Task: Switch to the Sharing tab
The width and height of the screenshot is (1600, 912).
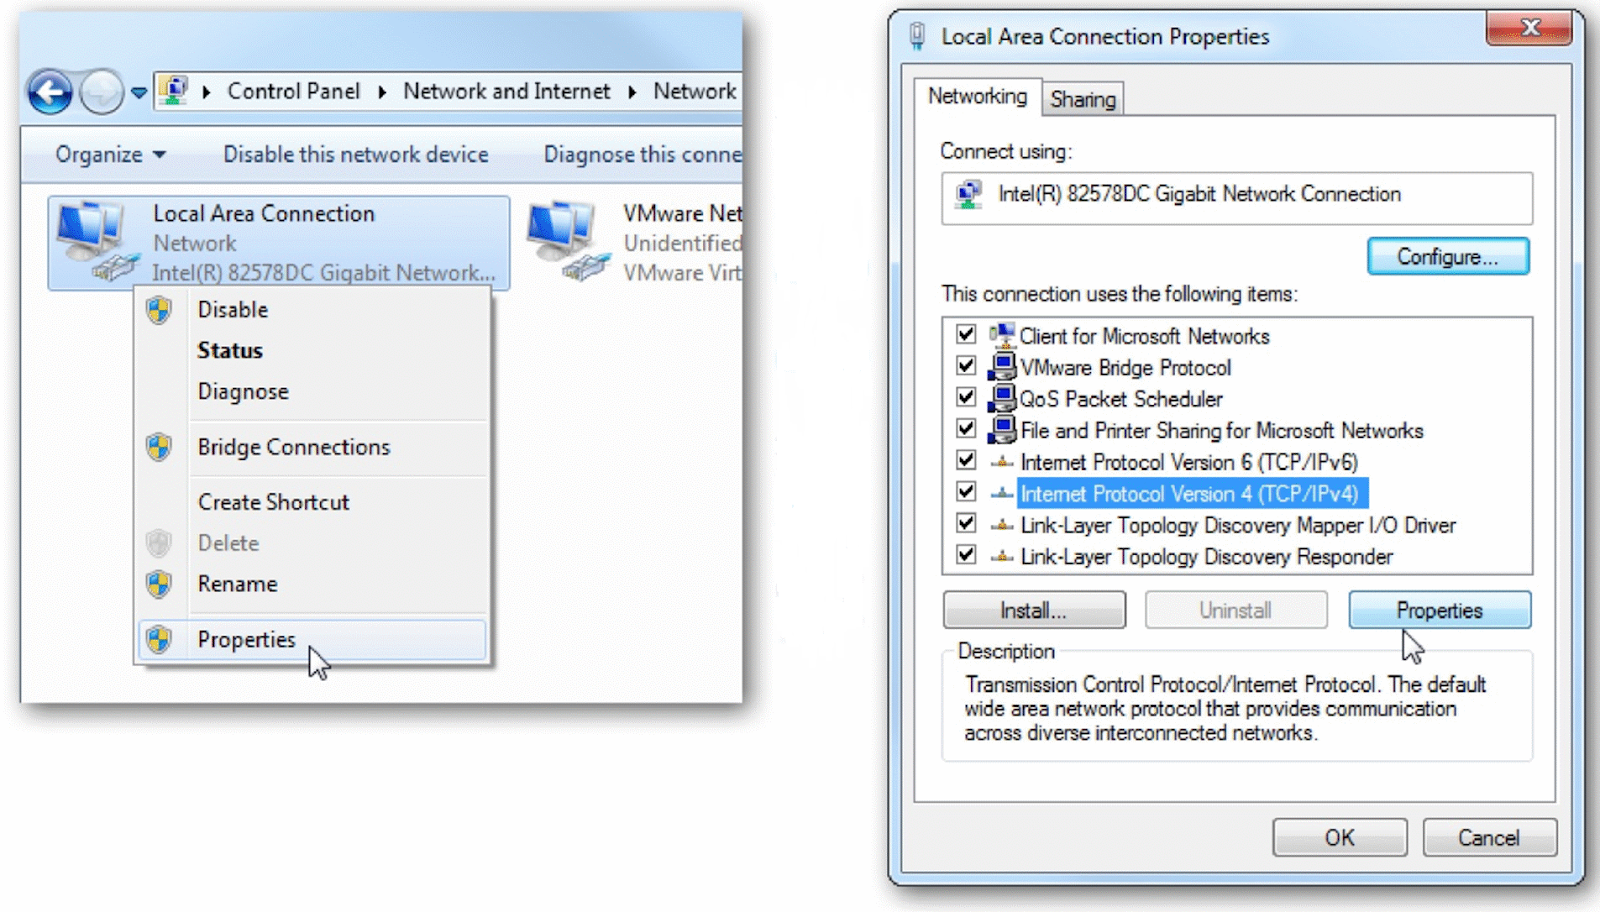Action: pyautogui.click(x=1083, y=100)
